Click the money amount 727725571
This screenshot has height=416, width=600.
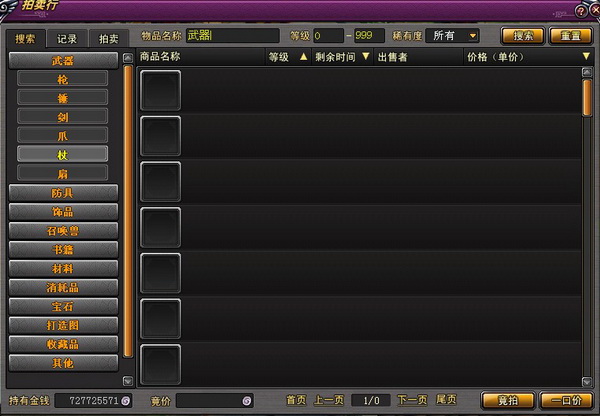coord(94,401)
